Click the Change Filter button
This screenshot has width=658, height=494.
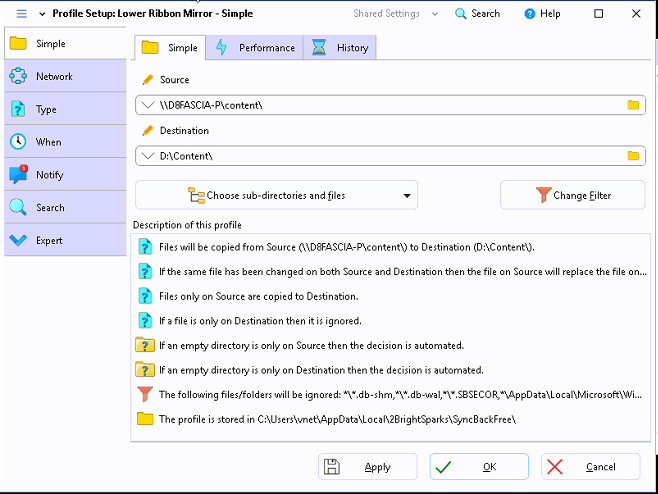coord(573,196)
